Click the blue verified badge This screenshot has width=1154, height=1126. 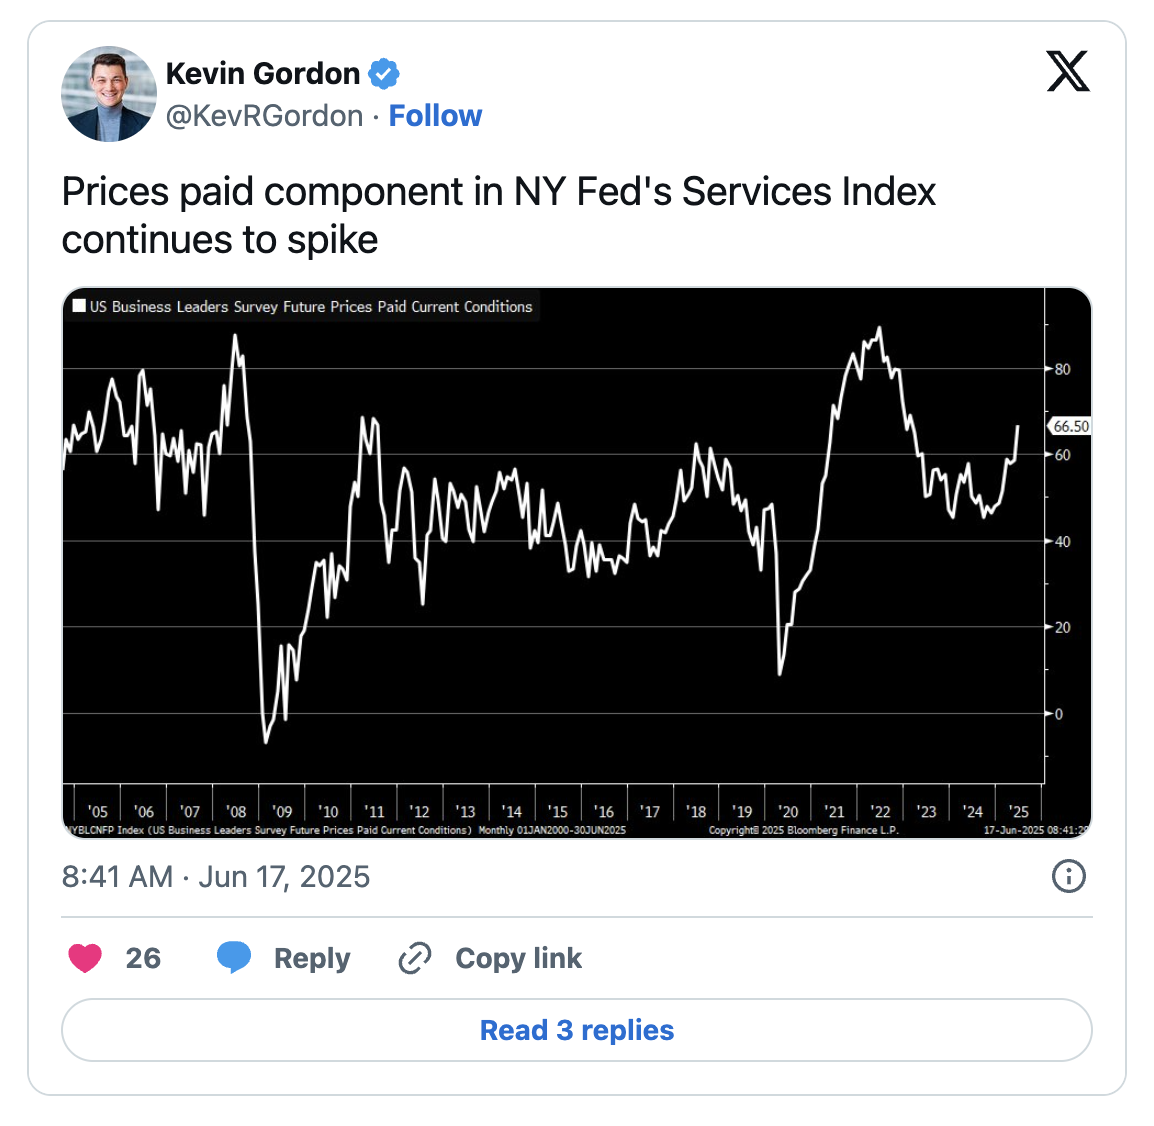pyautogui.click(x=384, y=74)
